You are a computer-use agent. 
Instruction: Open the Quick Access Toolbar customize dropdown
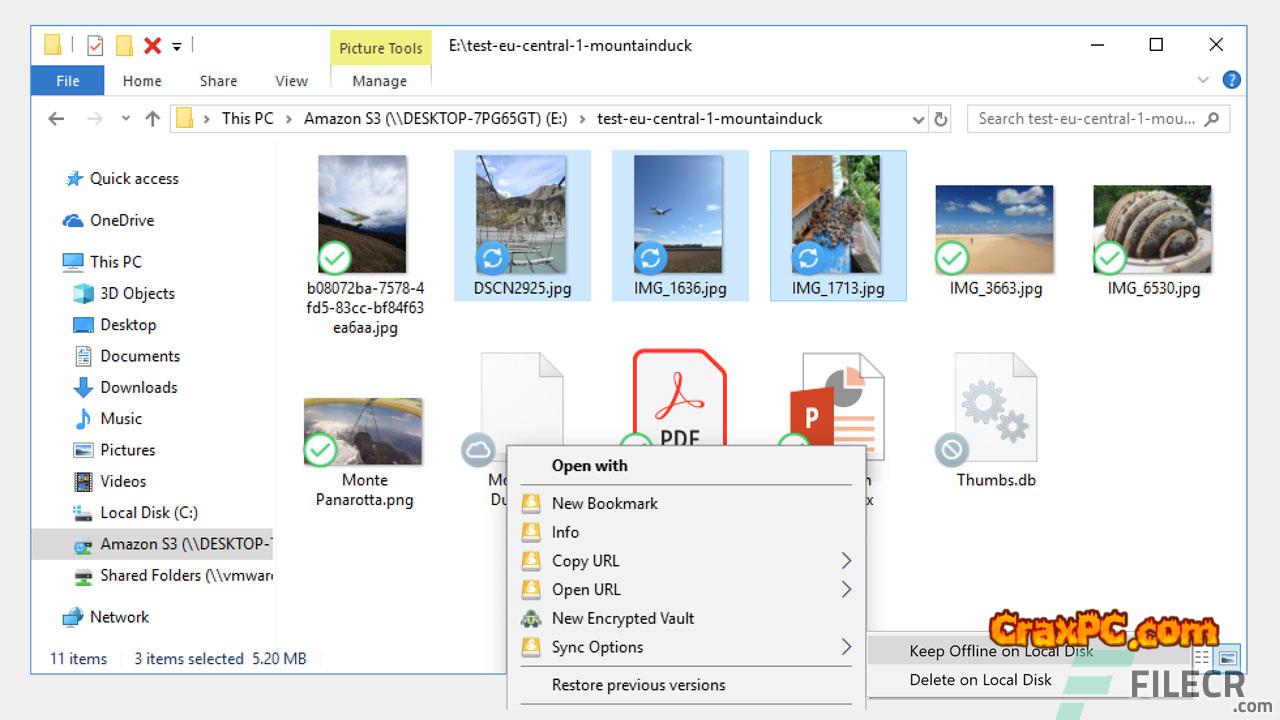coord(177,45)
